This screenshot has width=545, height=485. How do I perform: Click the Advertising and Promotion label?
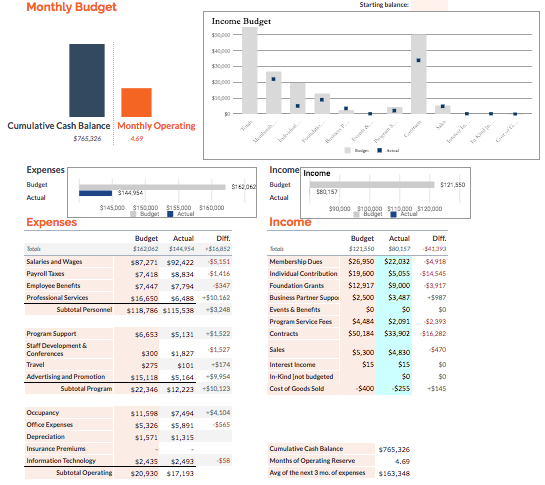[x=66, y=377]
